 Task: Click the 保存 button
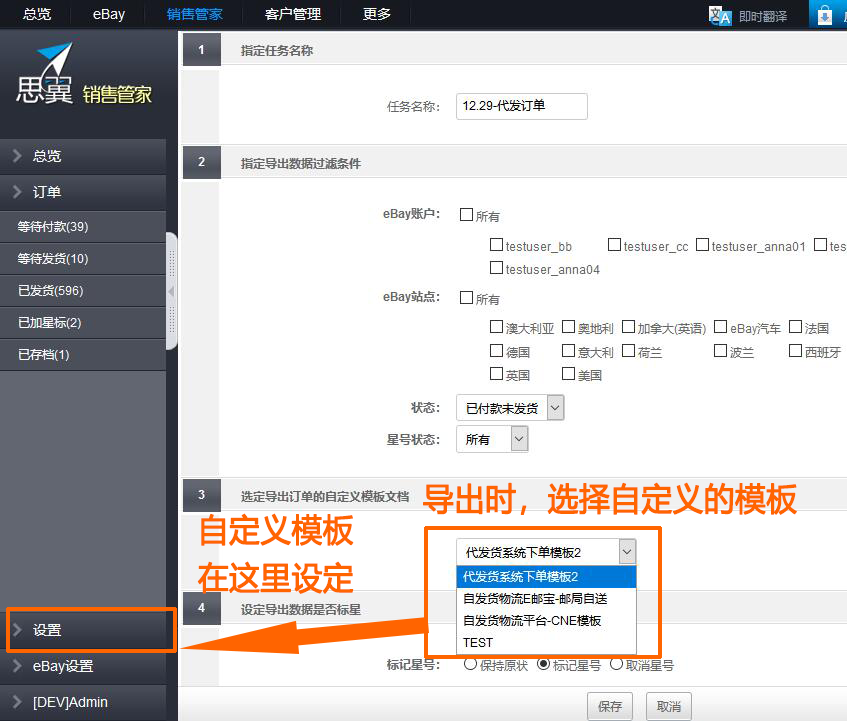point(610,706)
